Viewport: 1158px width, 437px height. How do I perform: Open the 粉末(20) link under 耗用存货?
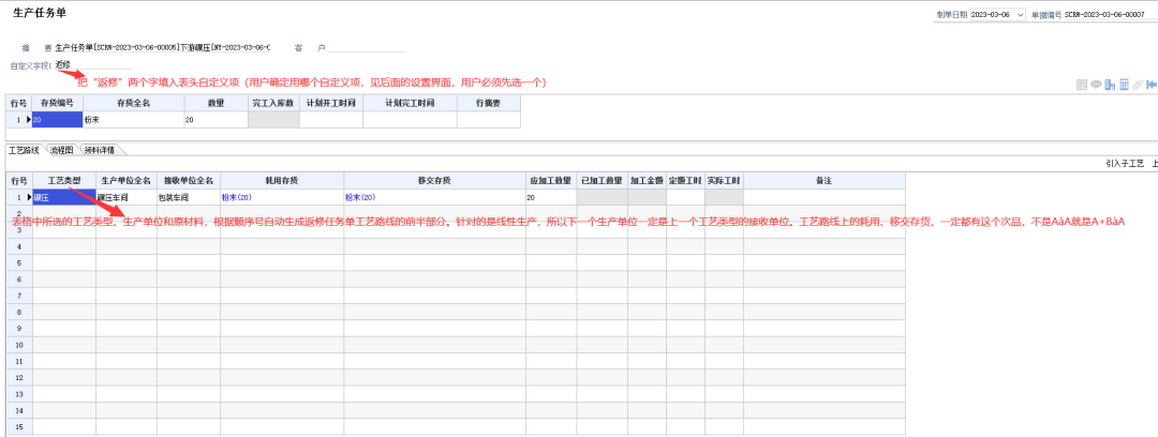[x=236, y=198]
